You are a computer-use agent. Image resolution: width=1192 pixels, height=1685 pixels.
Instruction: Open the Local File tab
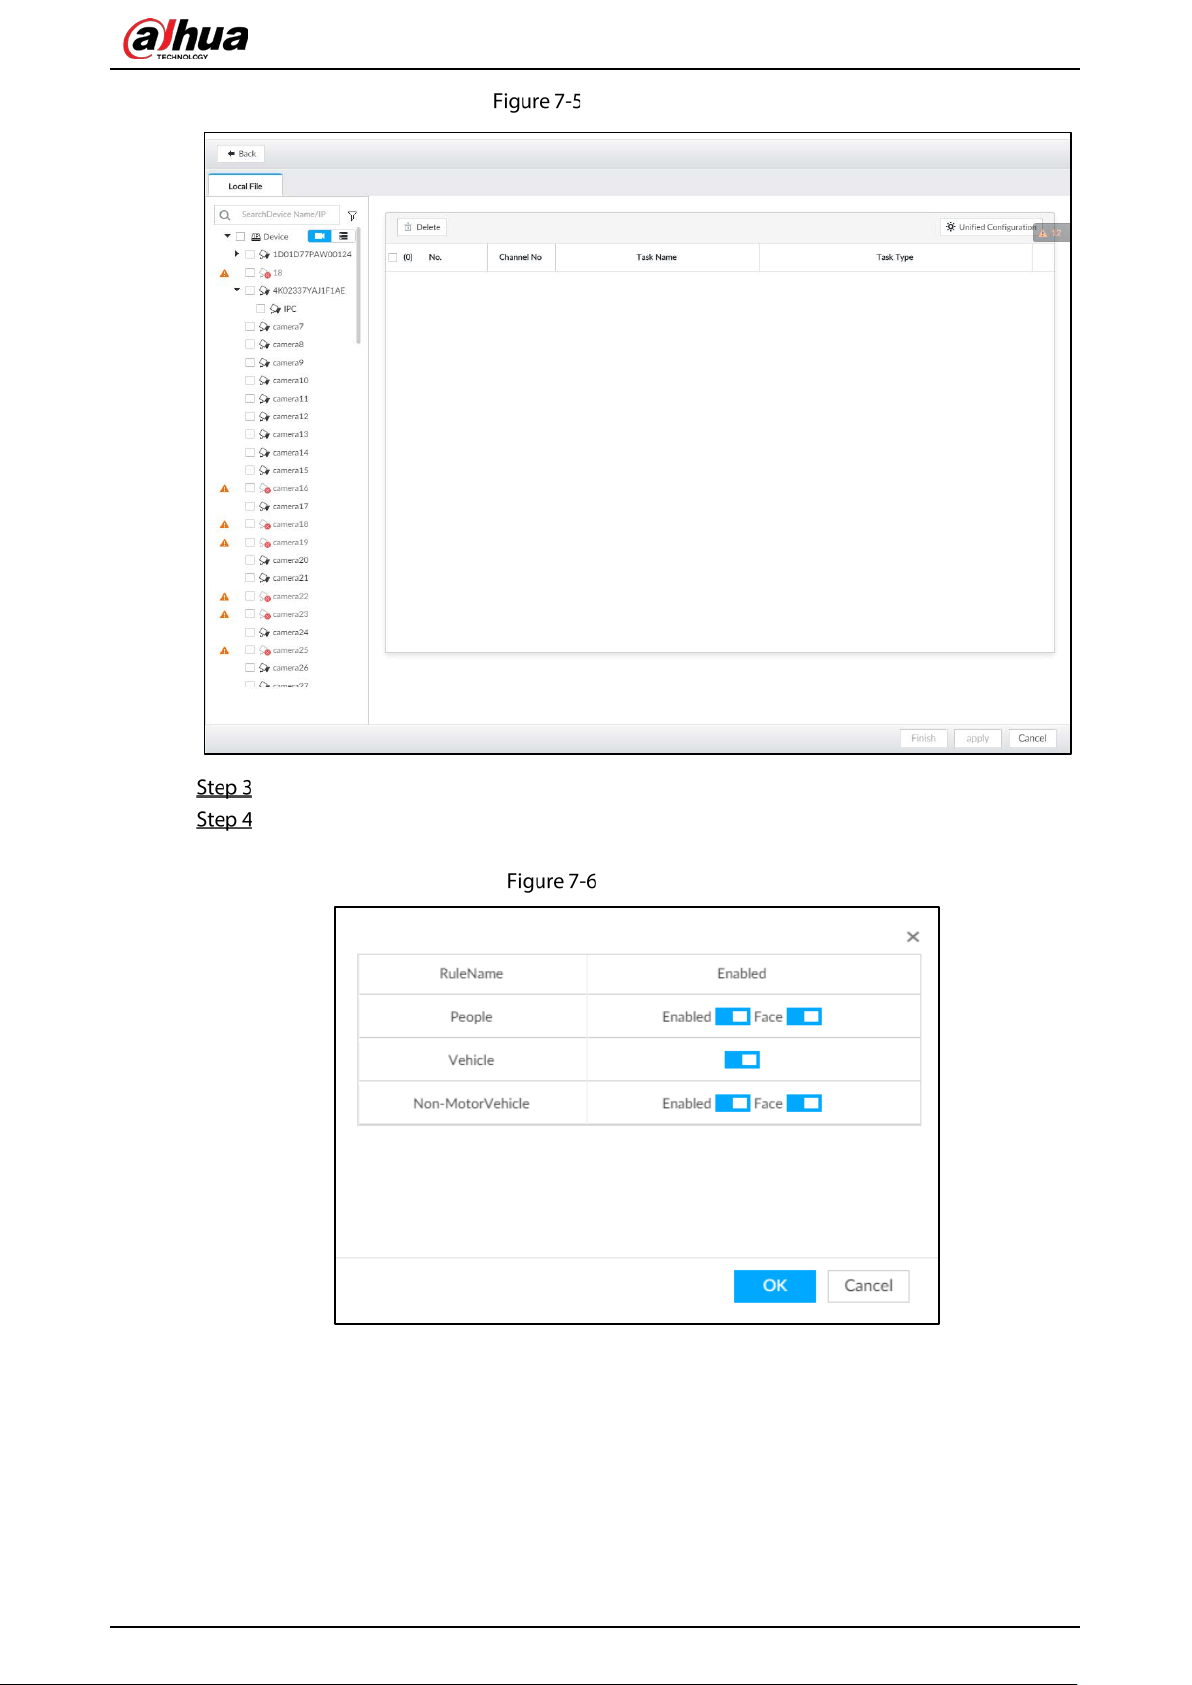click(245, 185)
